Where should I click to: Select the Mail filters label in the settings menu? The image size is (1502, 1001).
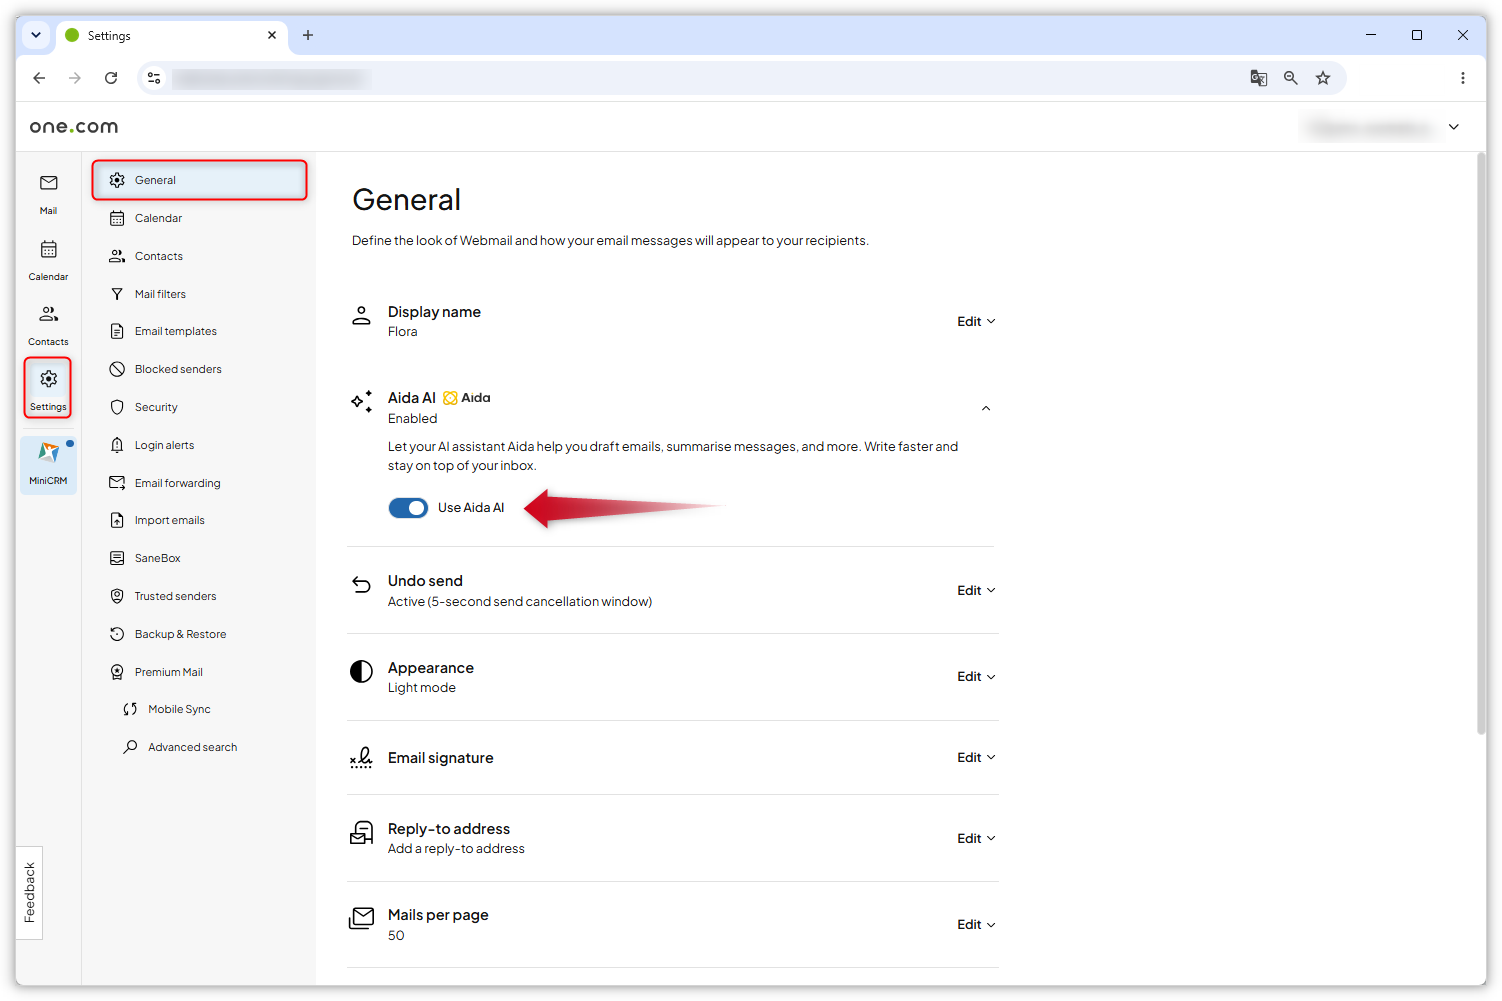tap(160, 294)
